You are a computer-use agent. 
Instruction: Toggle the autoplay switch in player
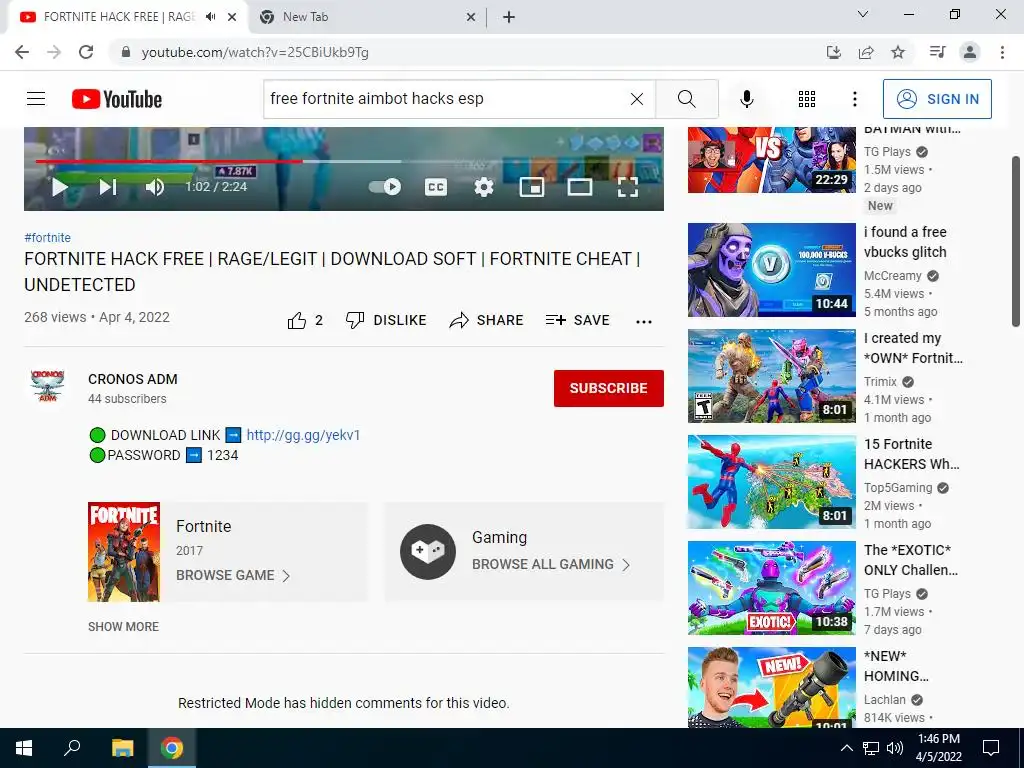click(385, 187)
